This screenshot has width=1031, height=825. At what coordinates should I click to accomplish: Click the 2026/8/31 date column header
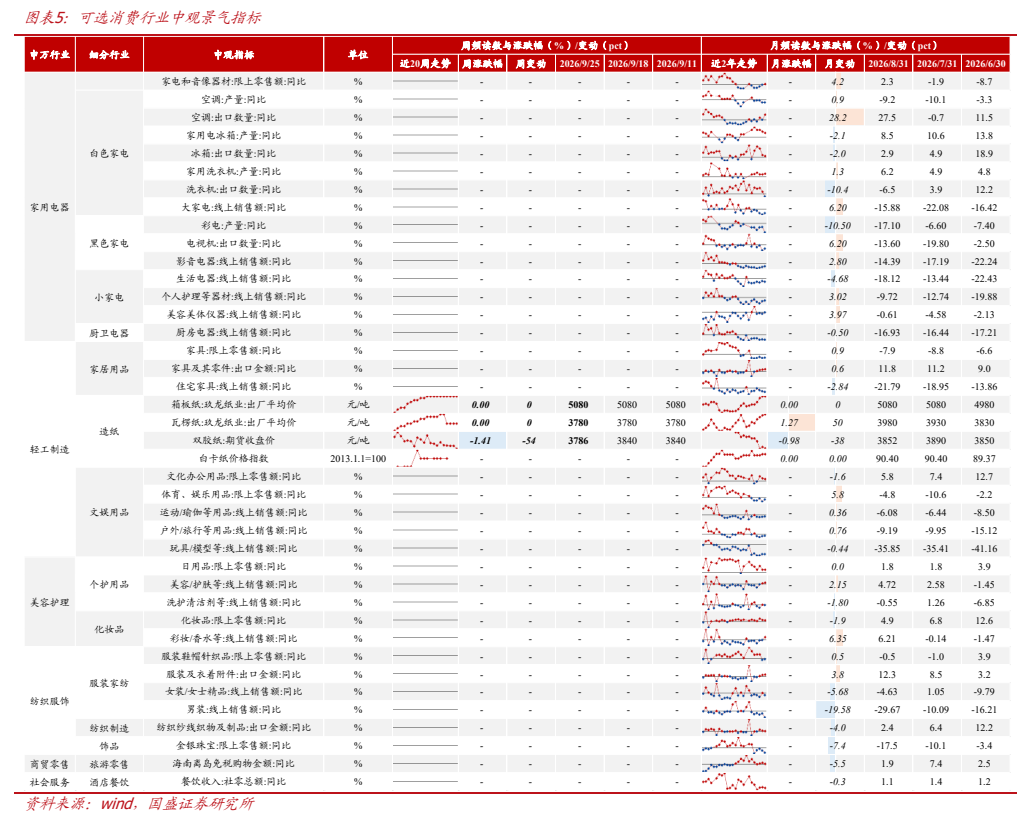(887, 64)
